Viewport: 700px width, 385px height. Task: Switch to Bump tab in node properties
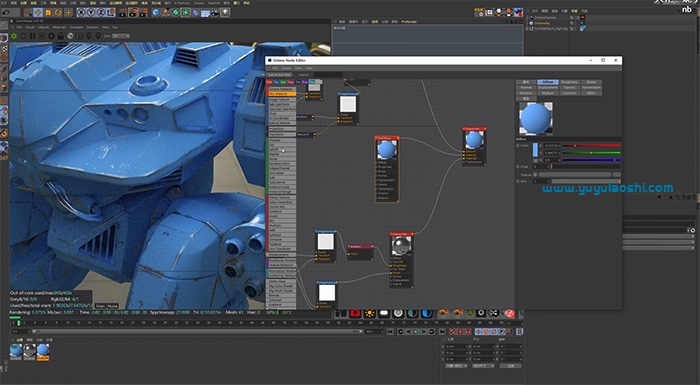pyautogui.click(x=591, y=82)
